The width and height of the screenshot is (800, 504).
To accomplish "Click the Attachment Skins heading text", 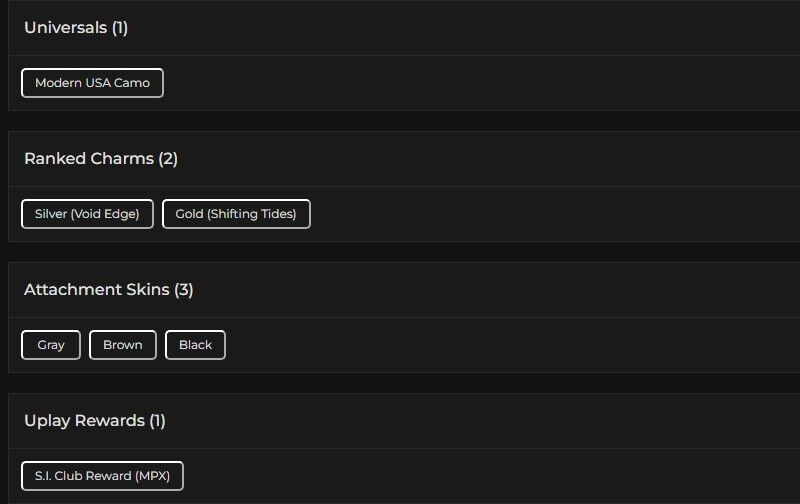I will 97,290.
